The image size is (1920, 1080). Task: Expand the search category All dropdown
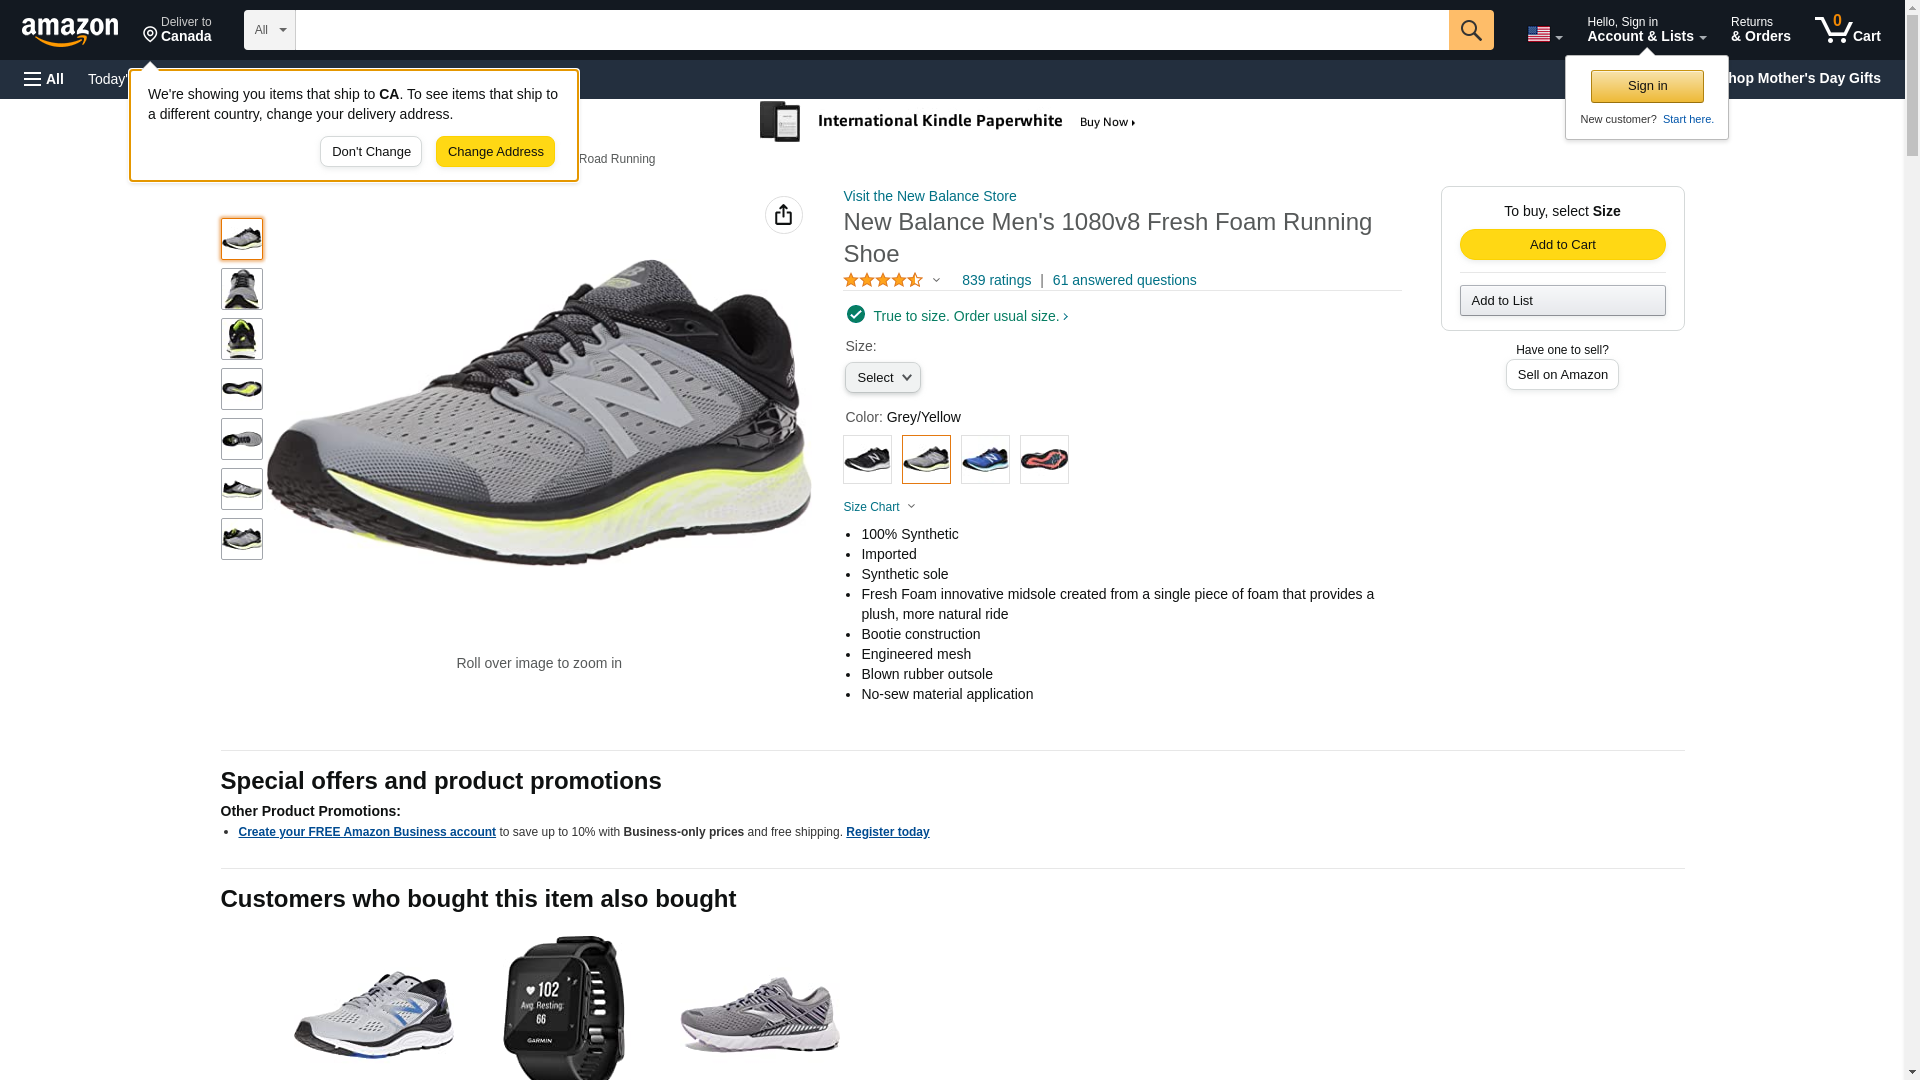[x=269, y=30]
